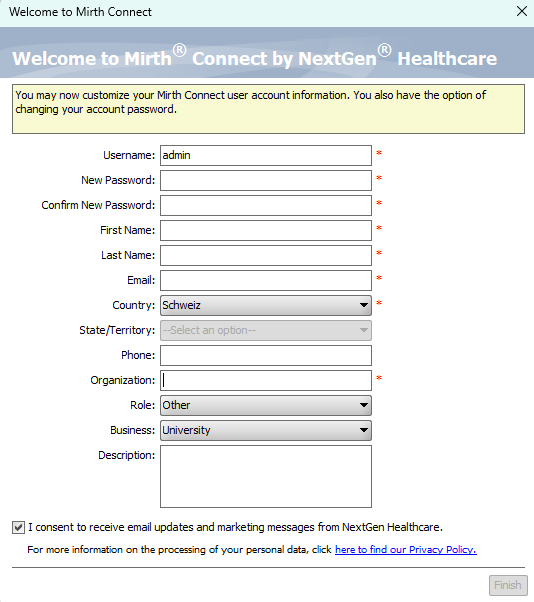Click inside the Description text area
Viewport: 534px width, 602px height.
[266, 476]
